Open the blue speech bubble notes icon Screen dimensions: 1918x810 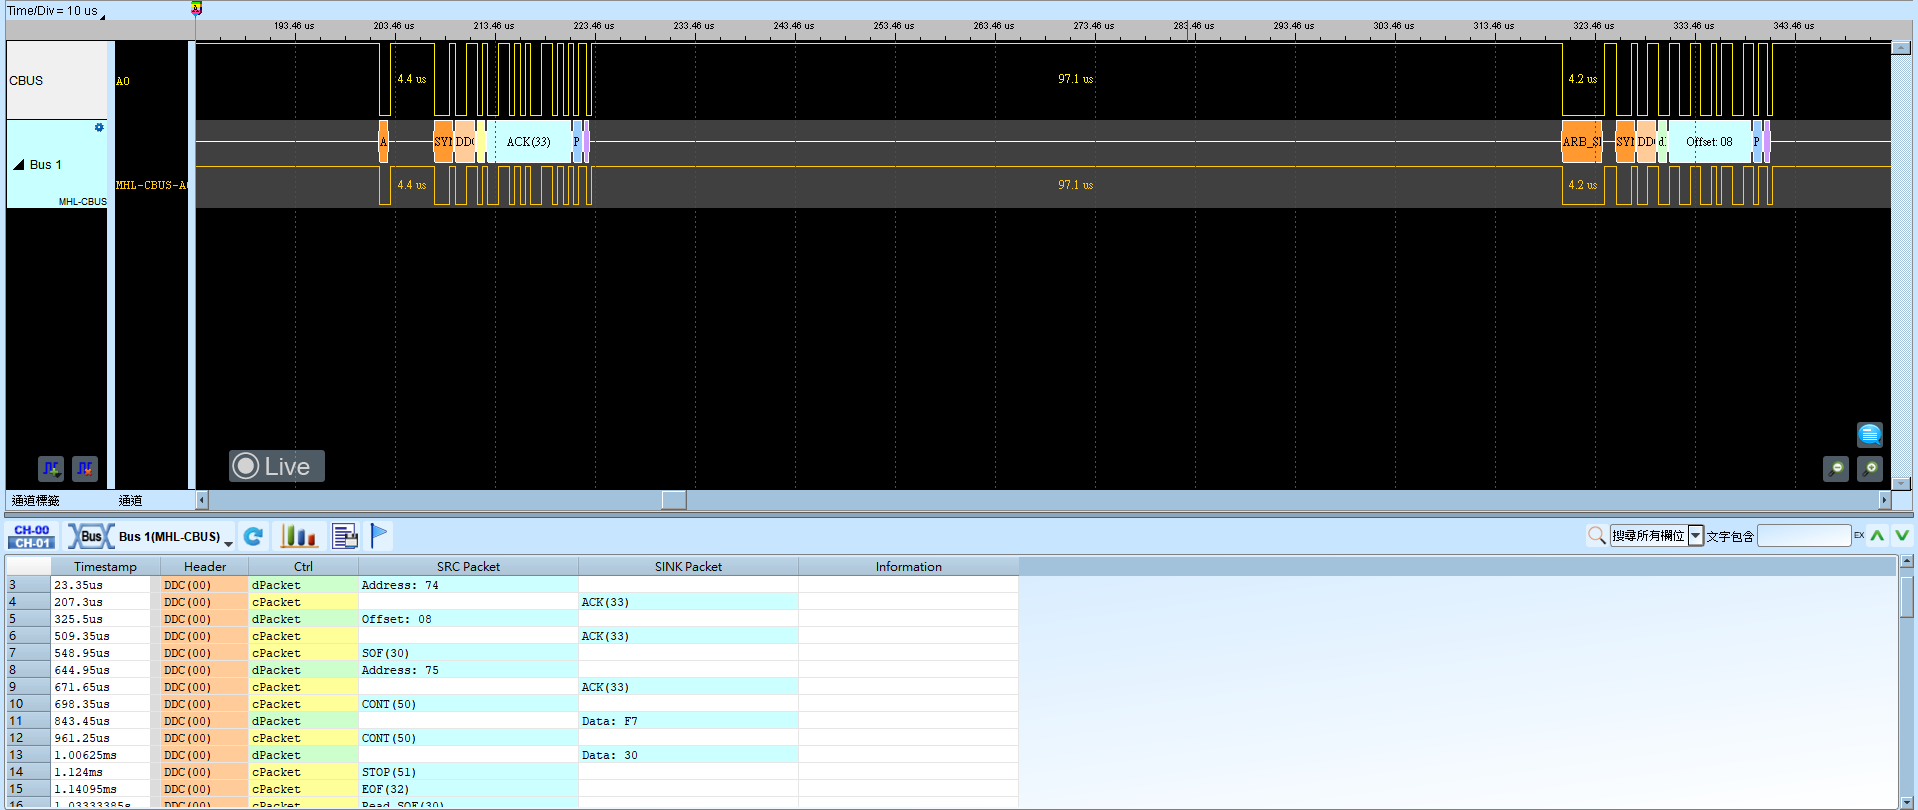click(x=1870, y=434)
